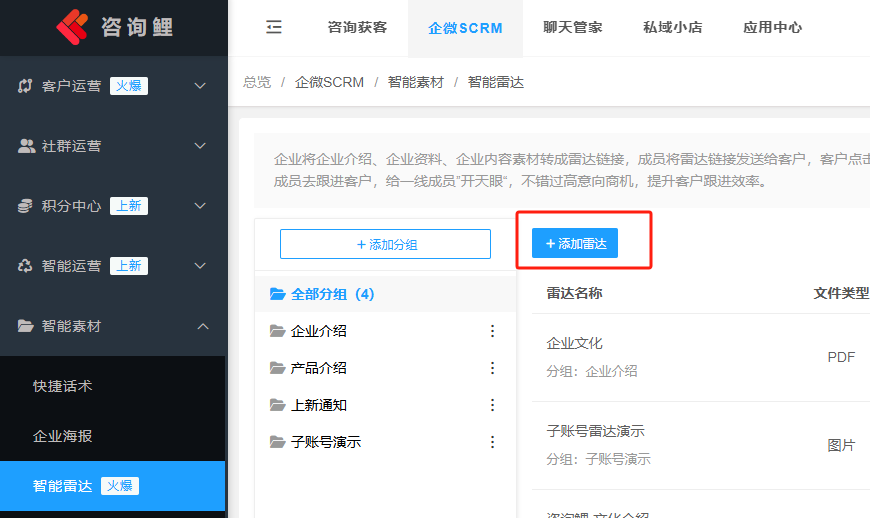Click the 社群运营 people icon
The image size is (870, 518).
pyautogui.click(x=26, y=146)
